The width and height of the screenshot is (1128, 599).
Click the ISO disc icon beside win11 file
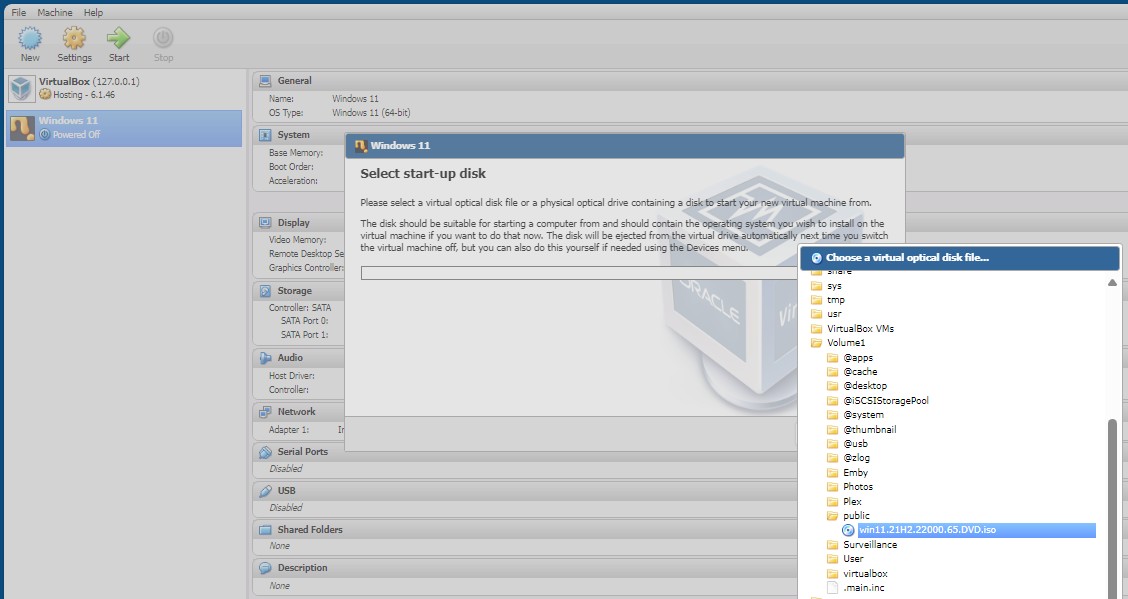point(848,530)
